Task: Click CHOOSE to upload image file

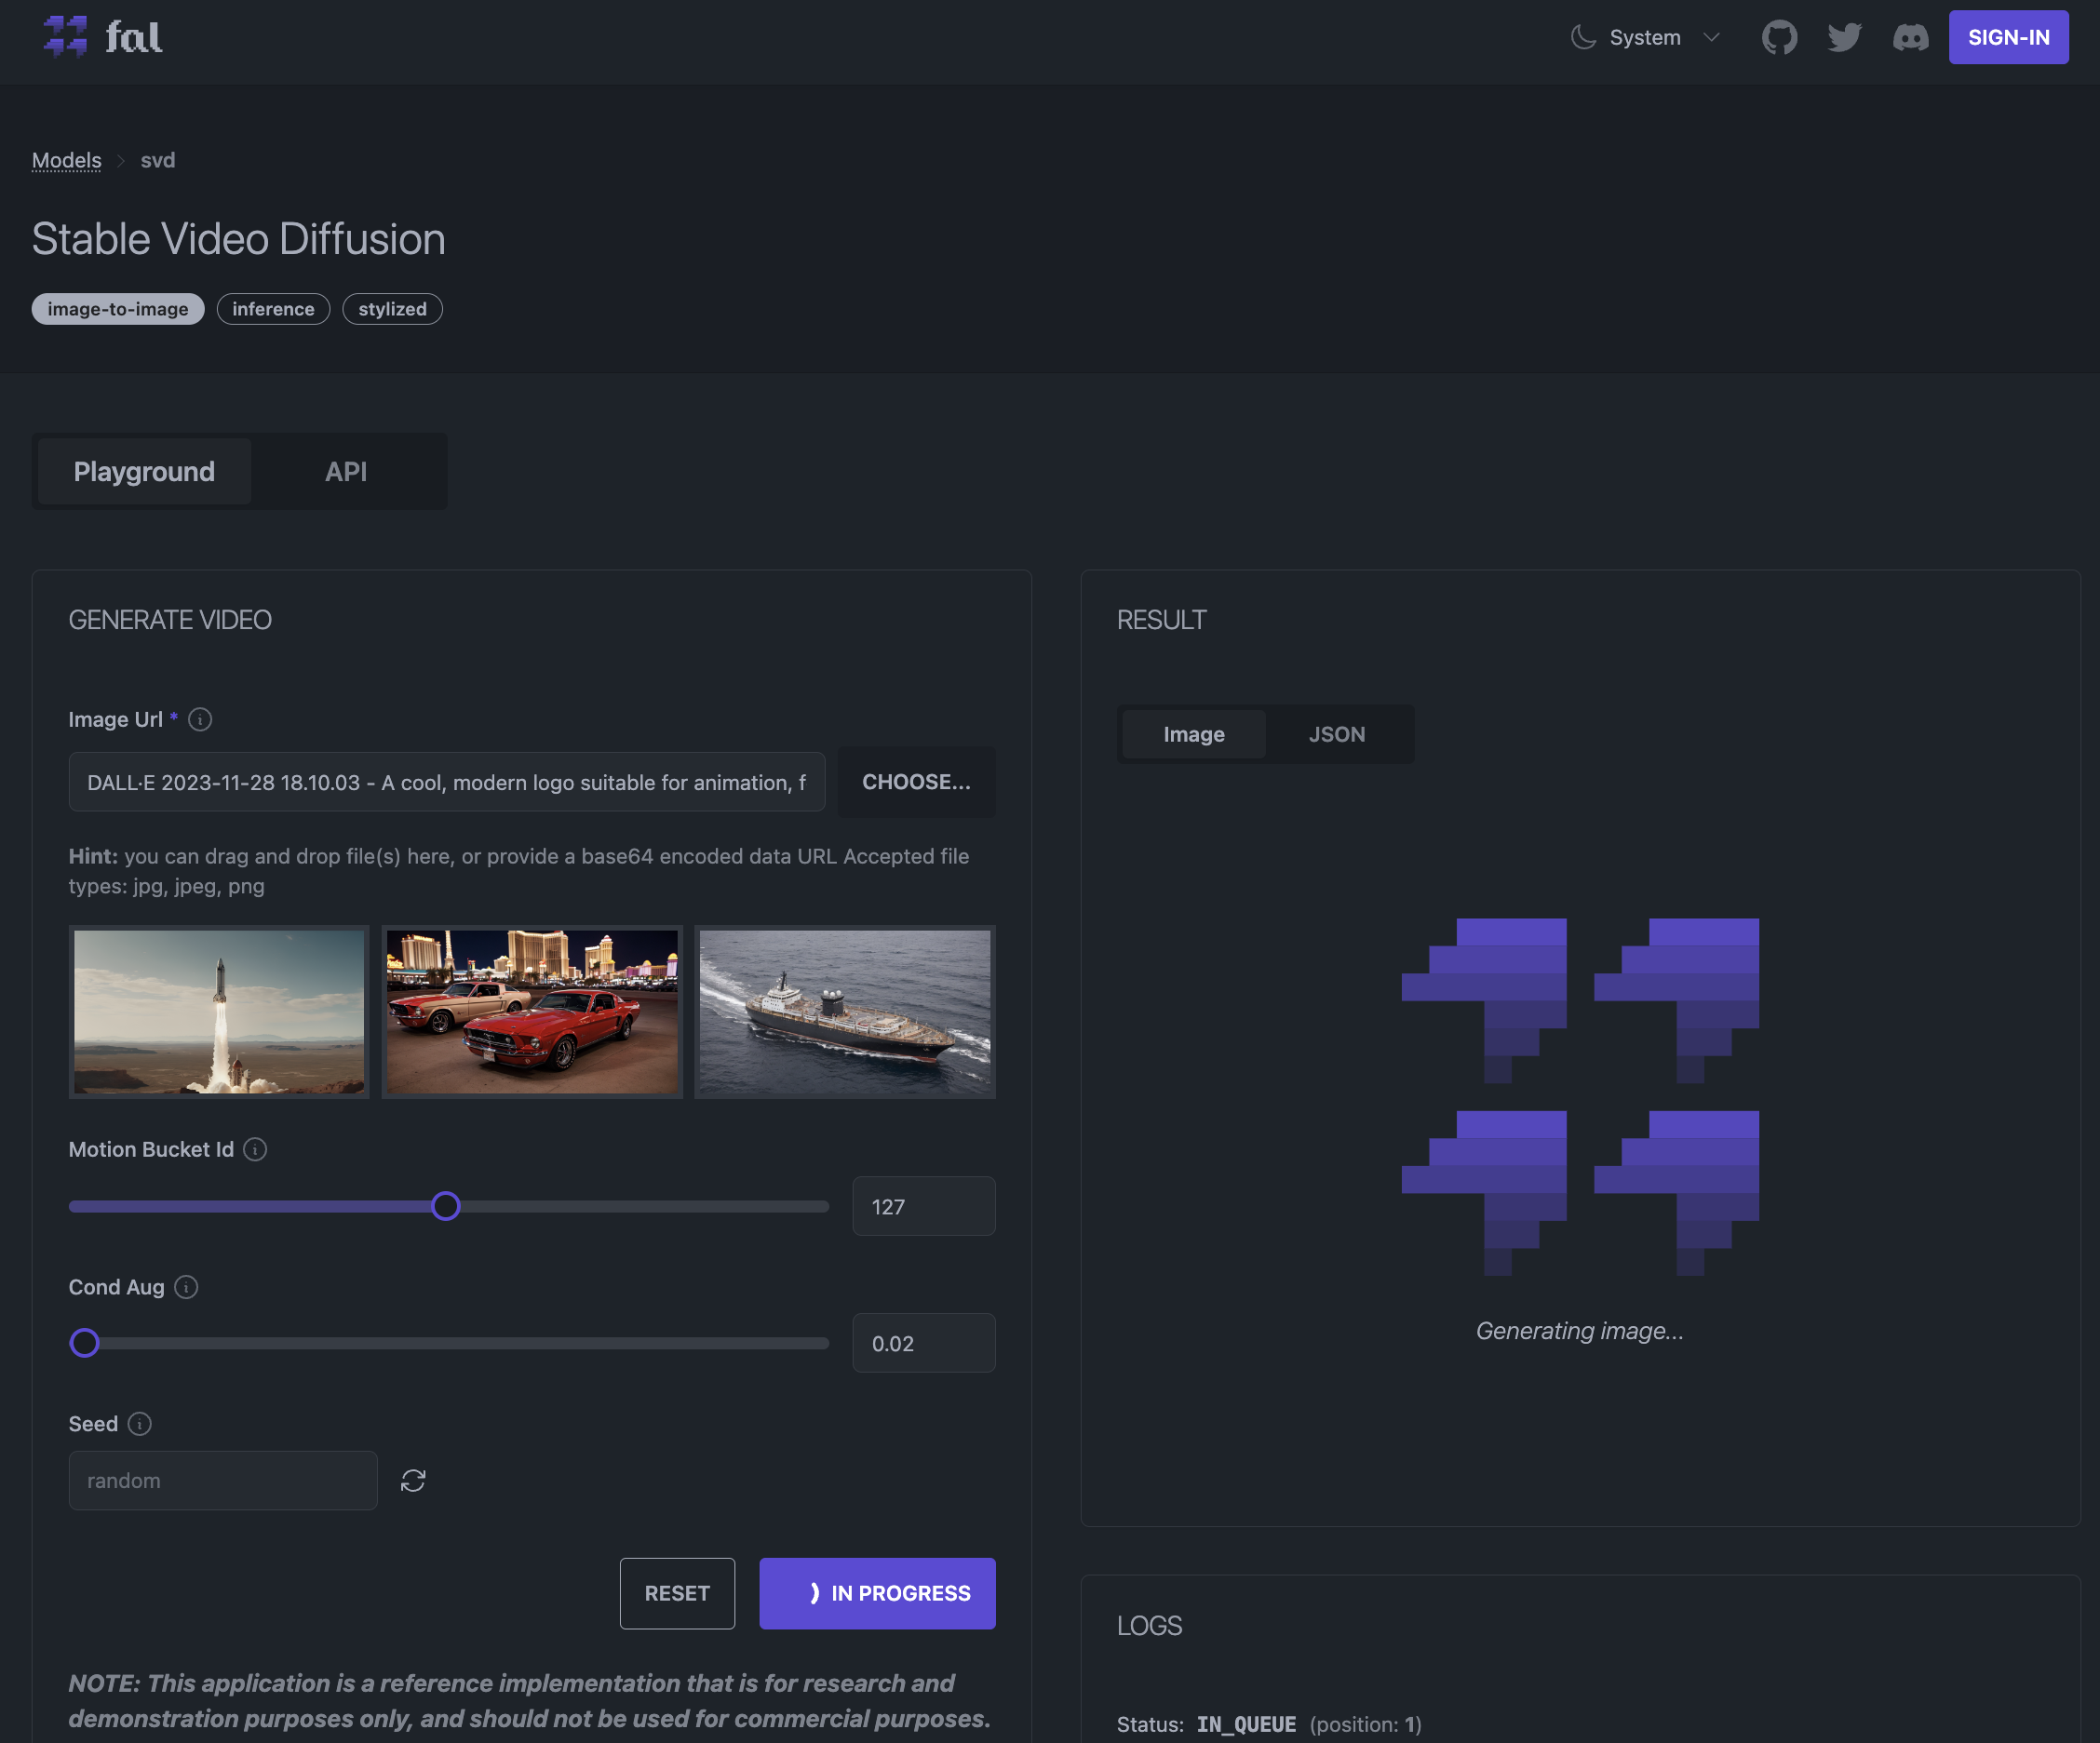Action: tap(916, 783)
